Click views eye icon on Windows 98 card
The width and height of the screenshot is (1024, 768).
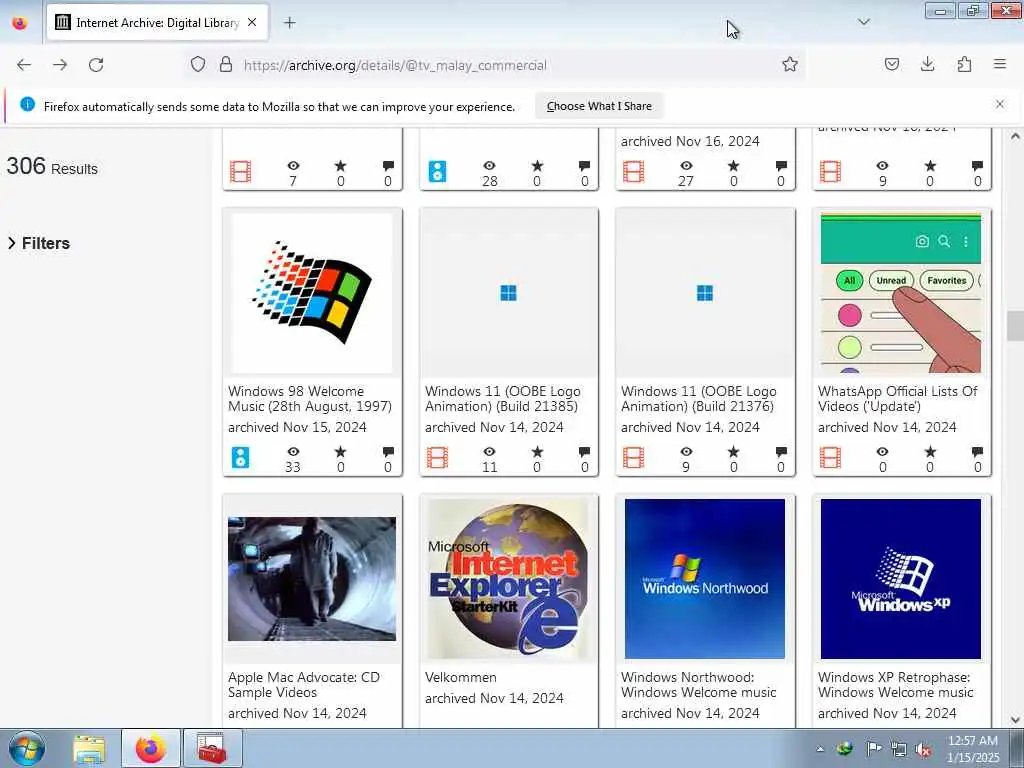point(293,452)
